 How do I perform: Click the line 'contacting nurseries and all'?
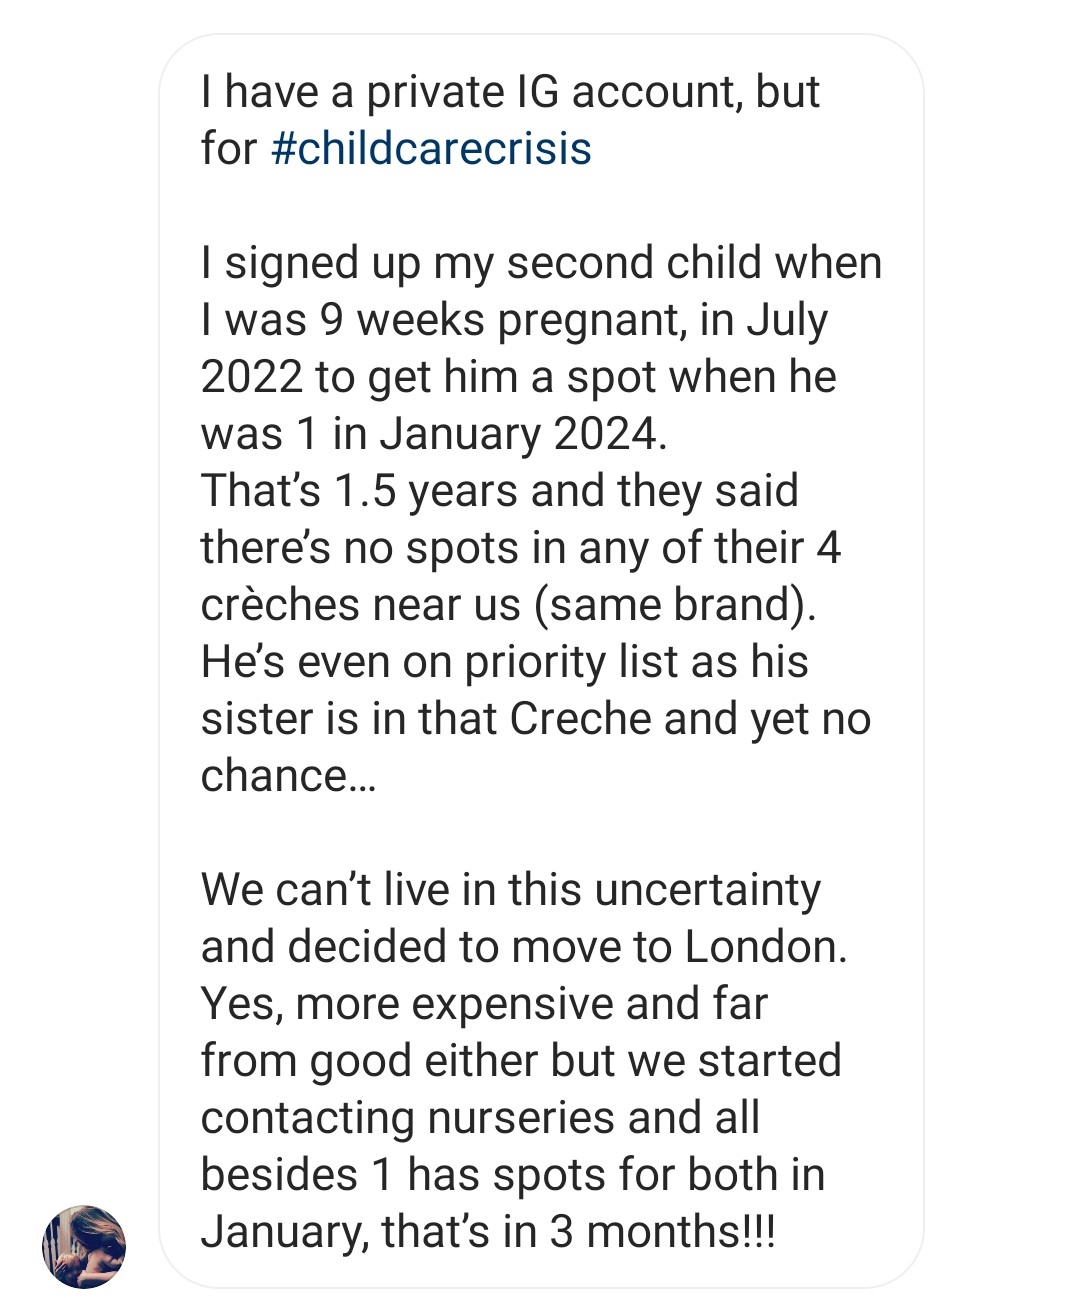pos(481,1118)
